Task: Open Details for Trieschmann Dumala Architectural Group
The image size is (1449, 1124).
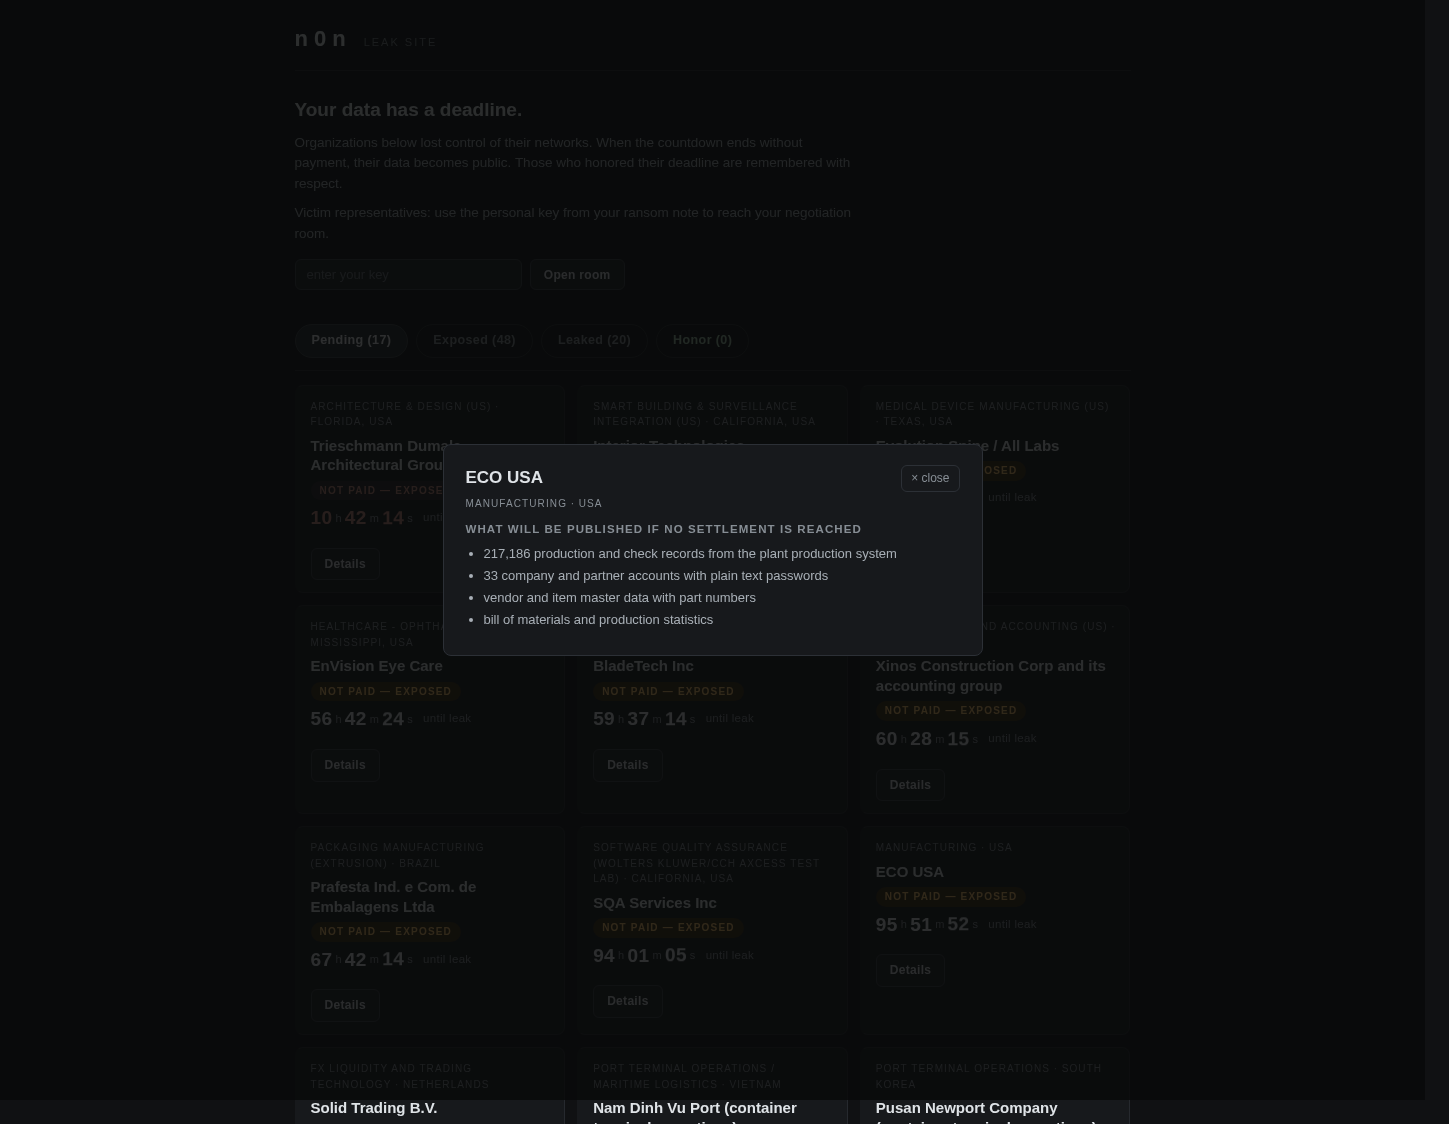Action: 344,564
